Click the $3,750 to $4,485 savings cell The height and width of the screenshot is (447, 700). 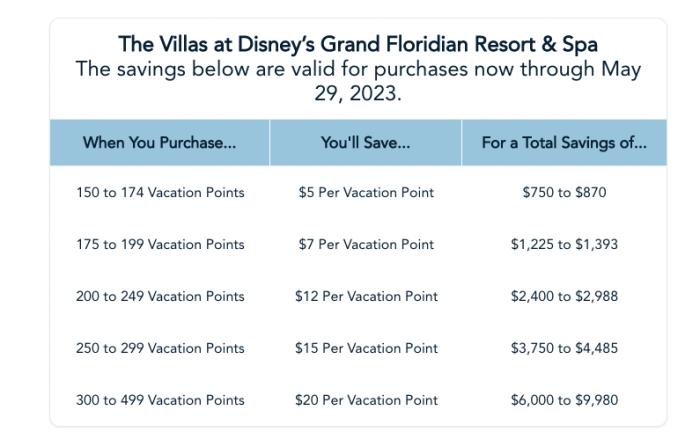coord(564,349)
